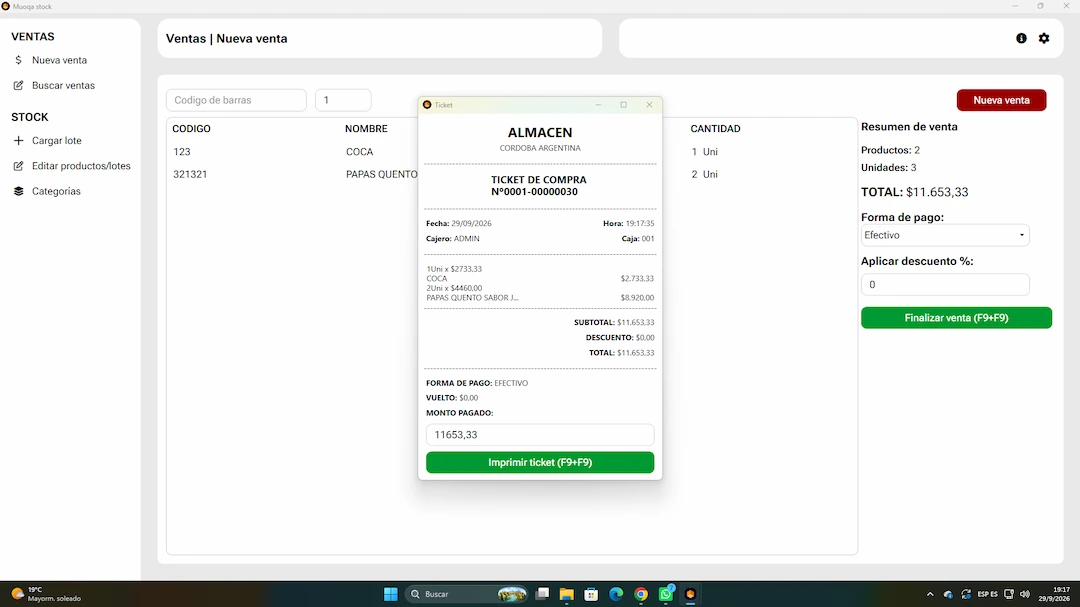The image size is (1080, 607).
Task: Open File Explorer from the taskbar
Action: point(567,594)
